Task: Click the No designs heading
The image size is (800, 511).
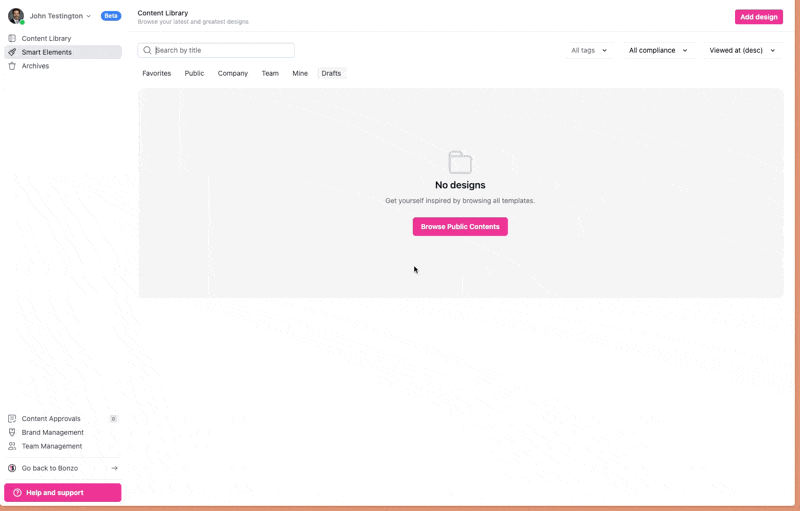Action: click(460, 185)
